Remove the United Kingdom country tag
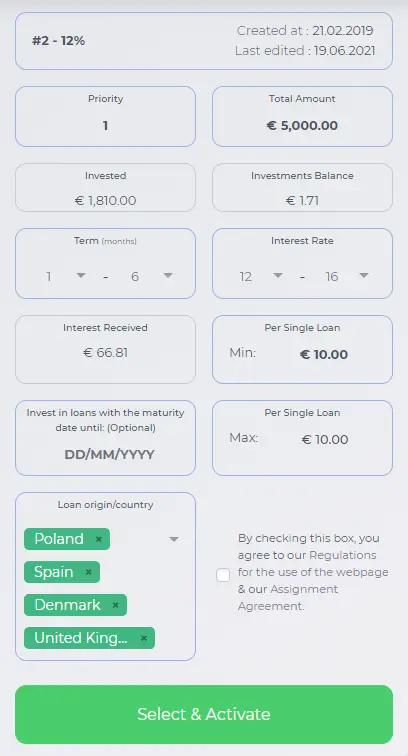The width and height of the screenshot is (408, 756). [143, 638]
